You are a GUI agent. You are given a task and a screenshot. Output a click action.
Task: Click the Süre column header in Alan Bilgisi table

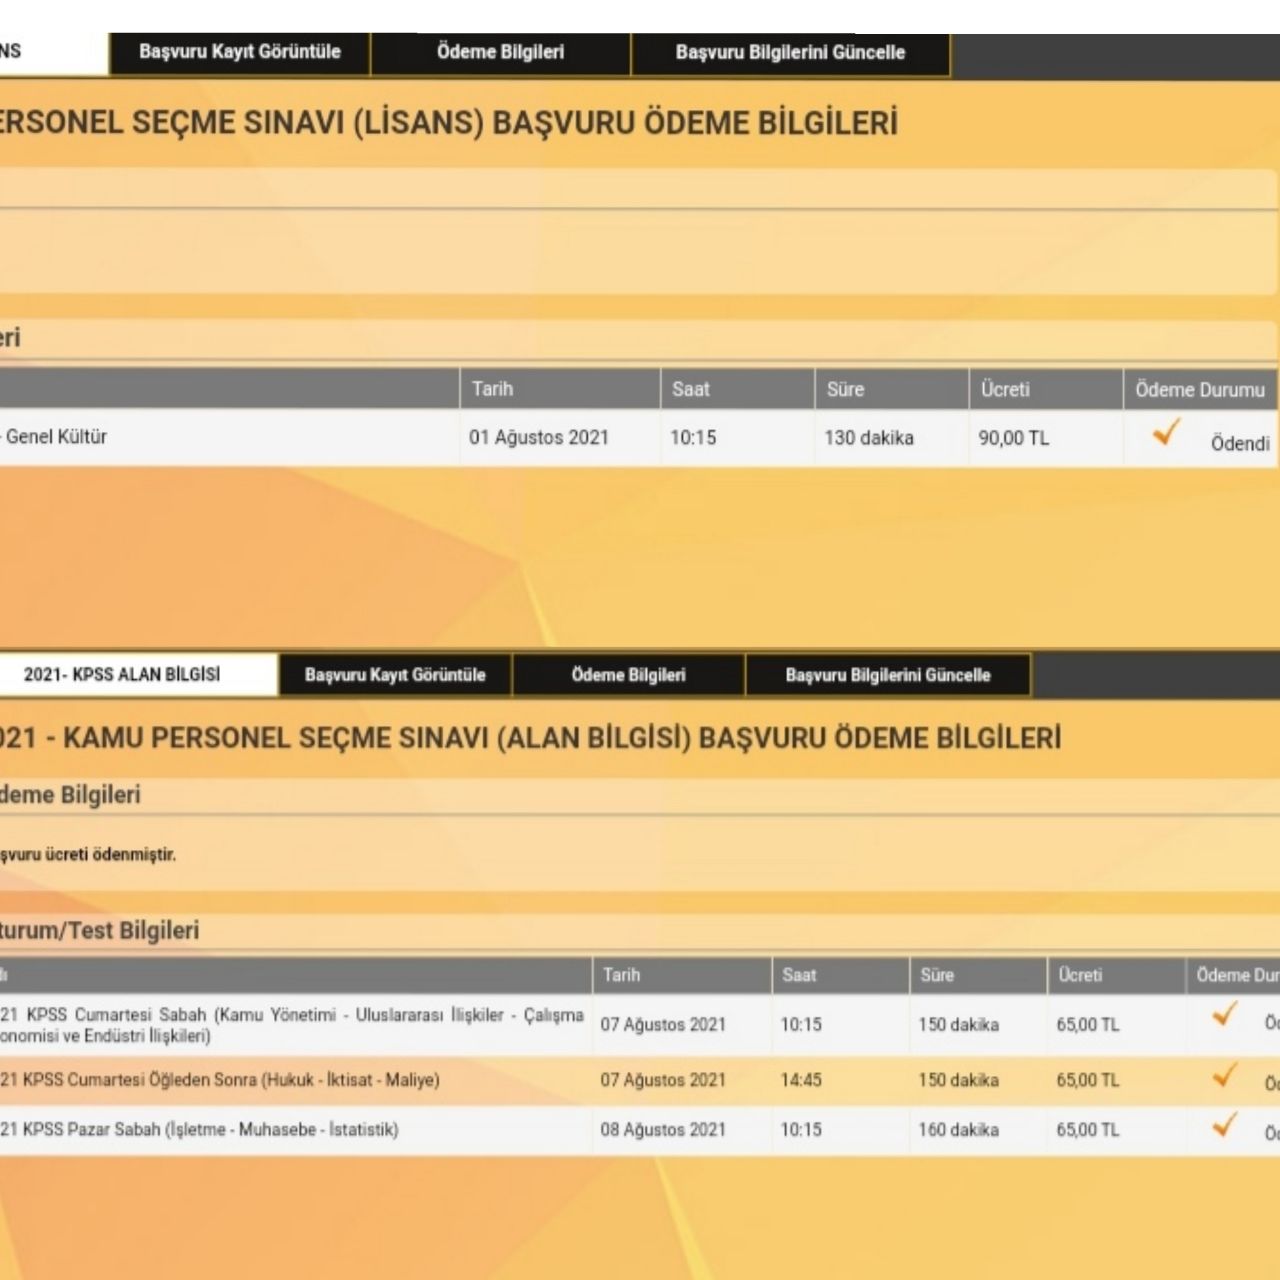937,975
